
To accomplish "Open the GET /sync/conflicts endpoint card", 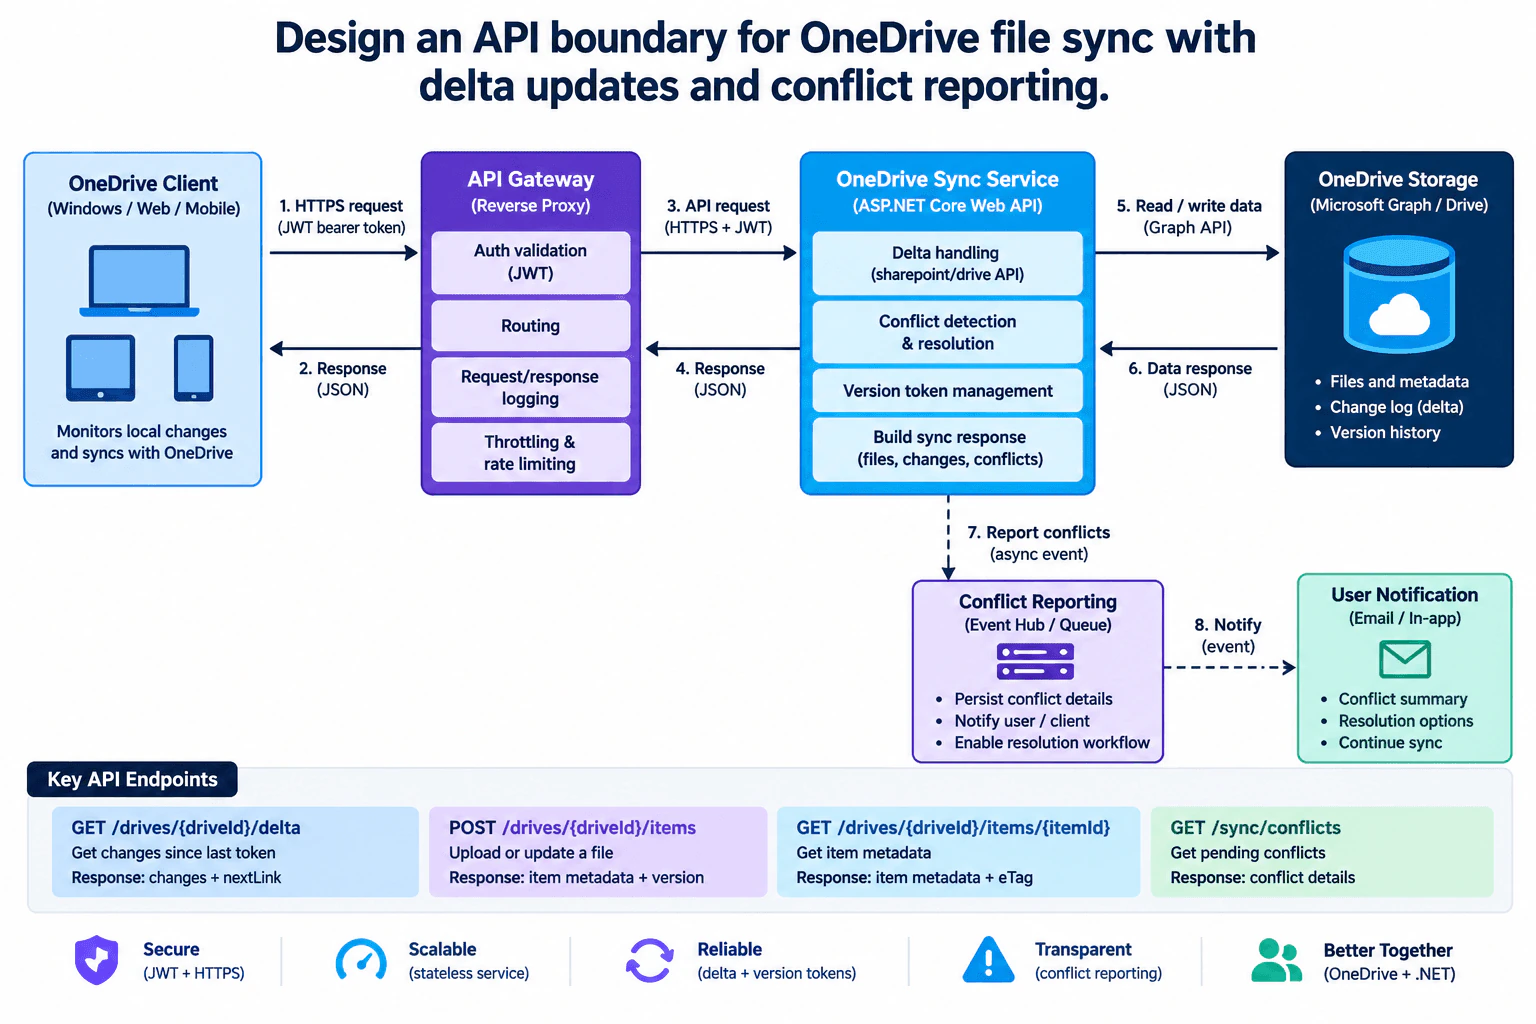I will 1322,852.
